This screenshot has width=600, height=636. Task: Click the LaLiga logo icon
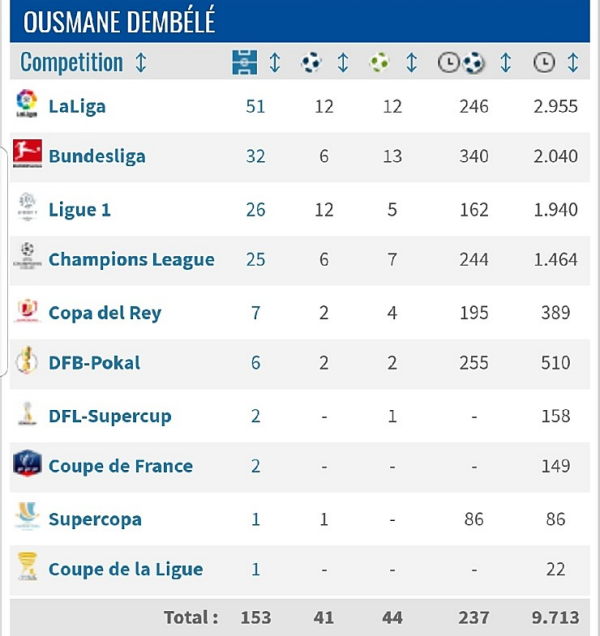(x=27, y=104)
